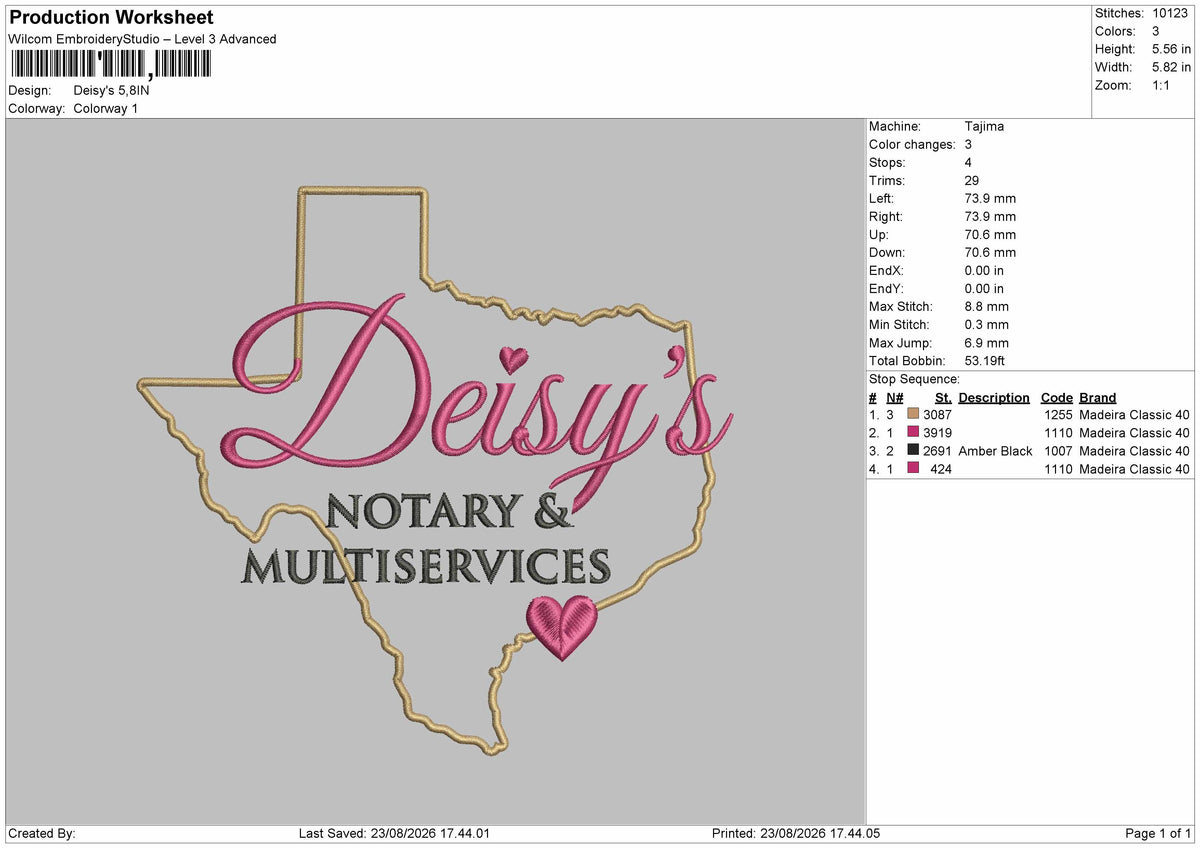
Task: Click the 'Printed' timestamp in footer
Action: click(796, 833)
